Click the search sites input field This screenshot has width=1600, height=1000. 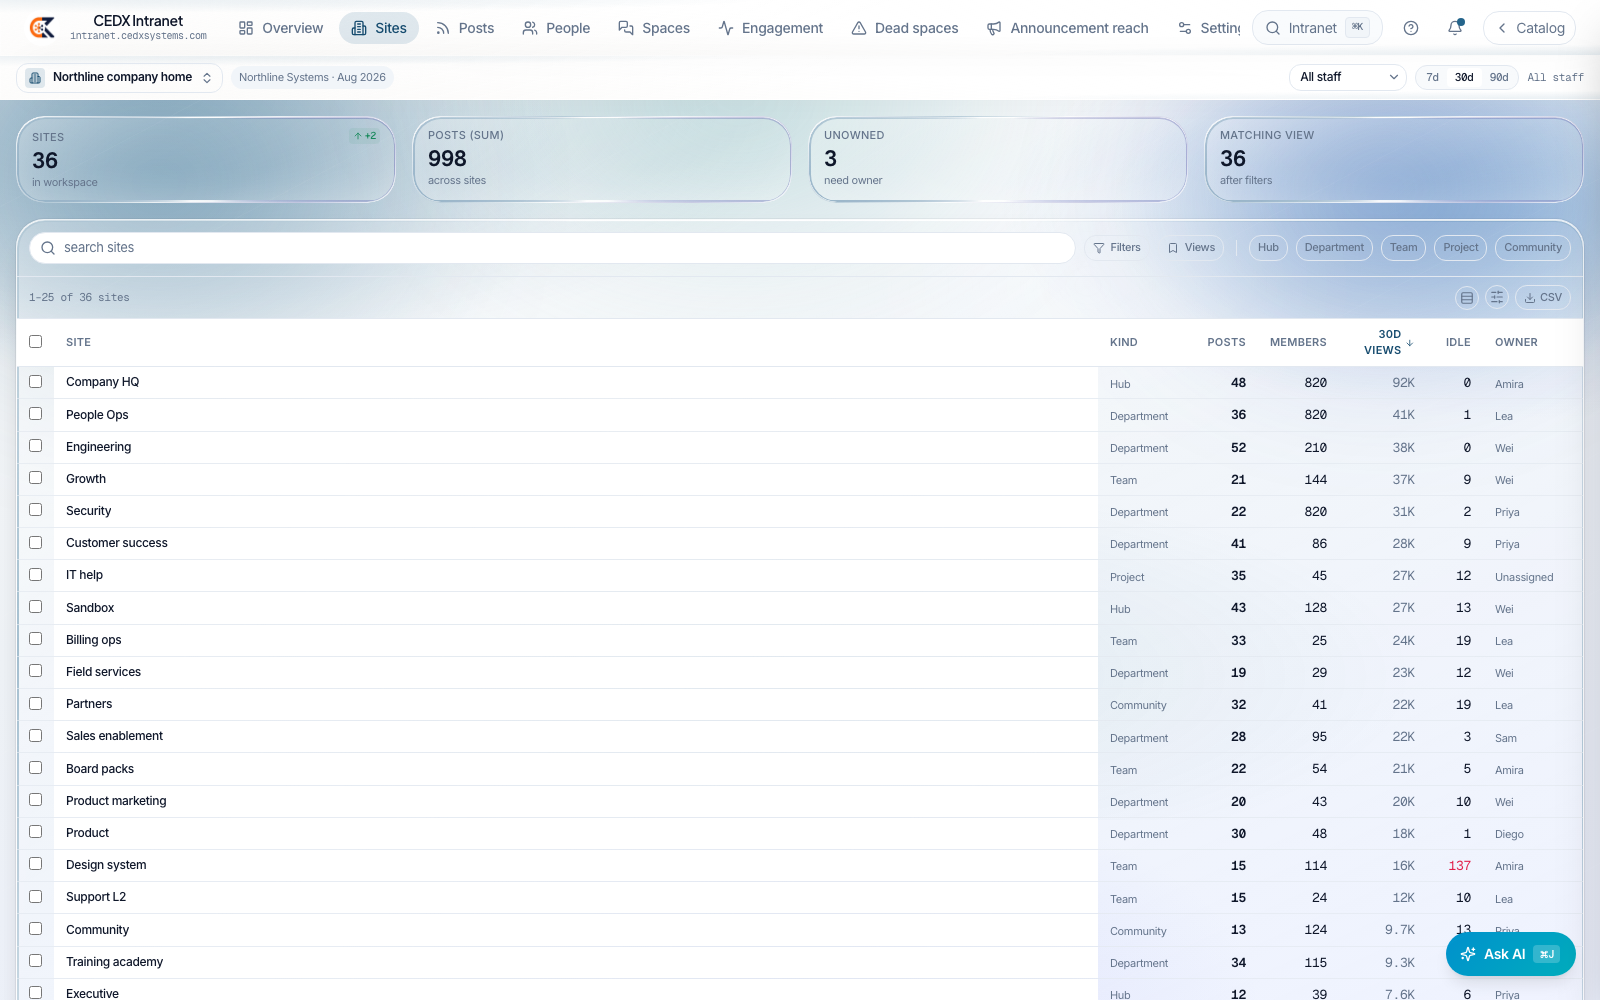[x=552, y=248]
